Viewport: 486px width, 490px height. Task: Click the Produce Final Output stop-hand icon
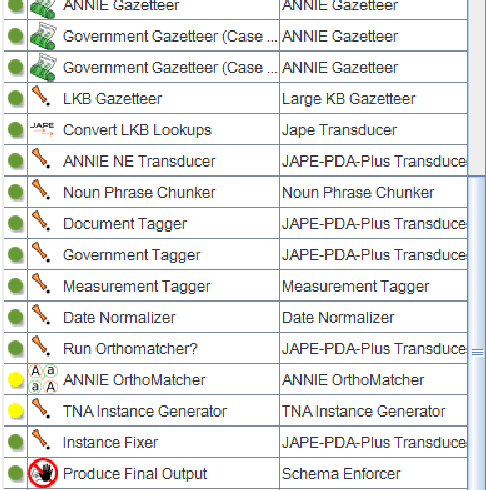point(43,473)
